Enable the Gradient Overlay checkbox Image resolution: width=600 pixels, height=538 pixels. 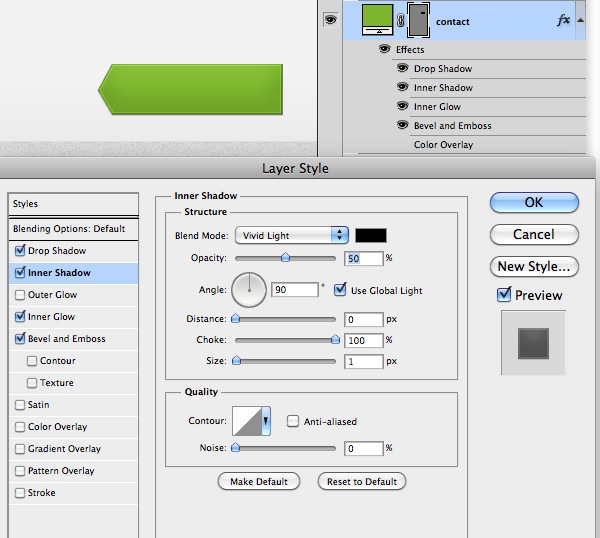20,449
